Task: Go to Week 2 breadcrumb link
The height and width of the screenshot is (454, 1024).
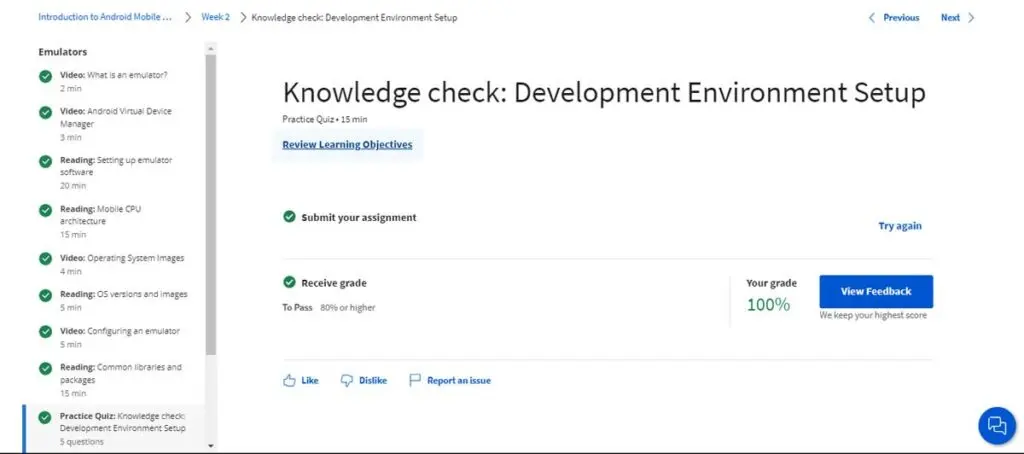Action: [x=216, y=17]
